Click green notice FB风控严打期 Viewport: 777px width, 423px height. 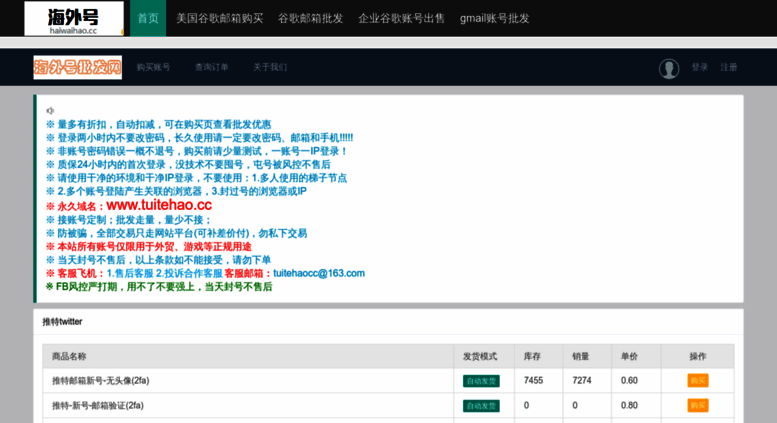[159, 287]
